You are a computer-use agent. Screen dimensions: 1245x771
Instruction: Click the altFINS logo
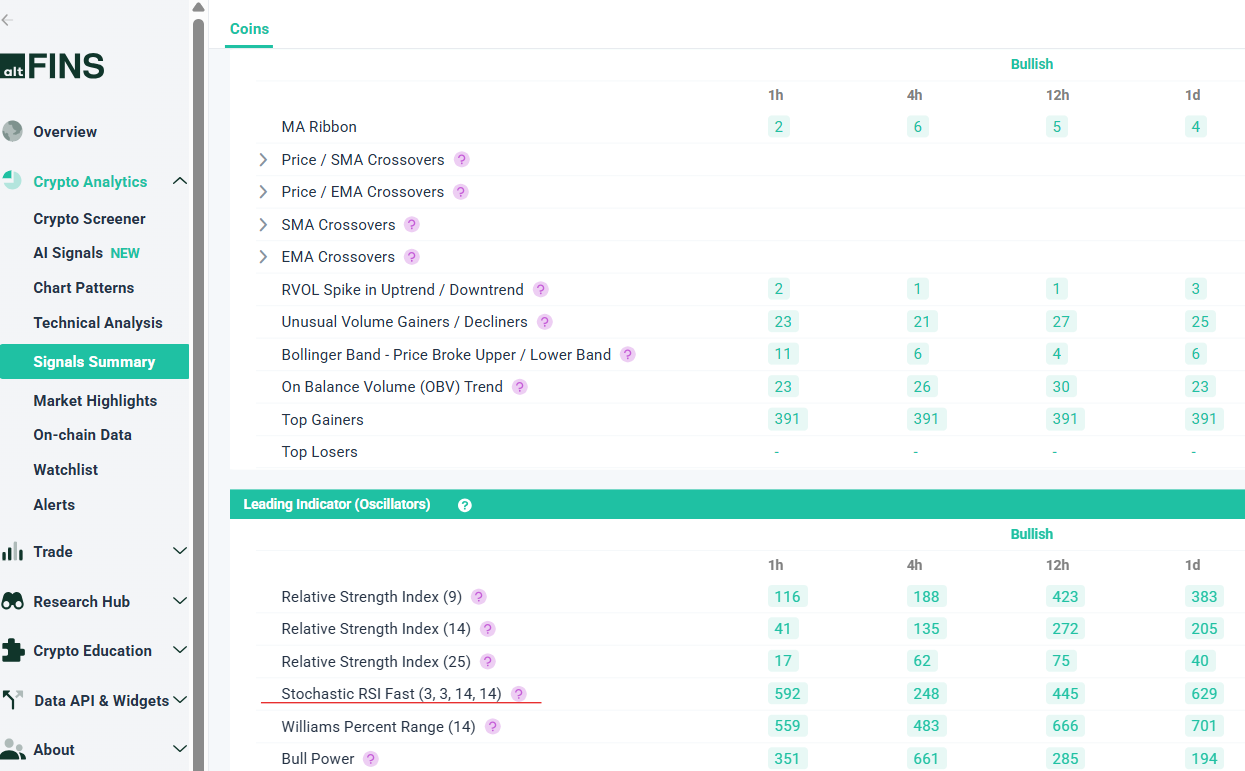point(53,67)
